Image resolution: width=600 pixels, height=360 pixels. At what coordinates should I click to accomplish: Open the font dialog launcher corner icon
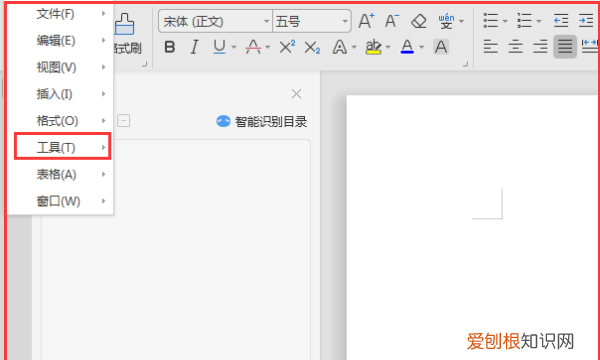pyautogui.click(x=465, y=64)
